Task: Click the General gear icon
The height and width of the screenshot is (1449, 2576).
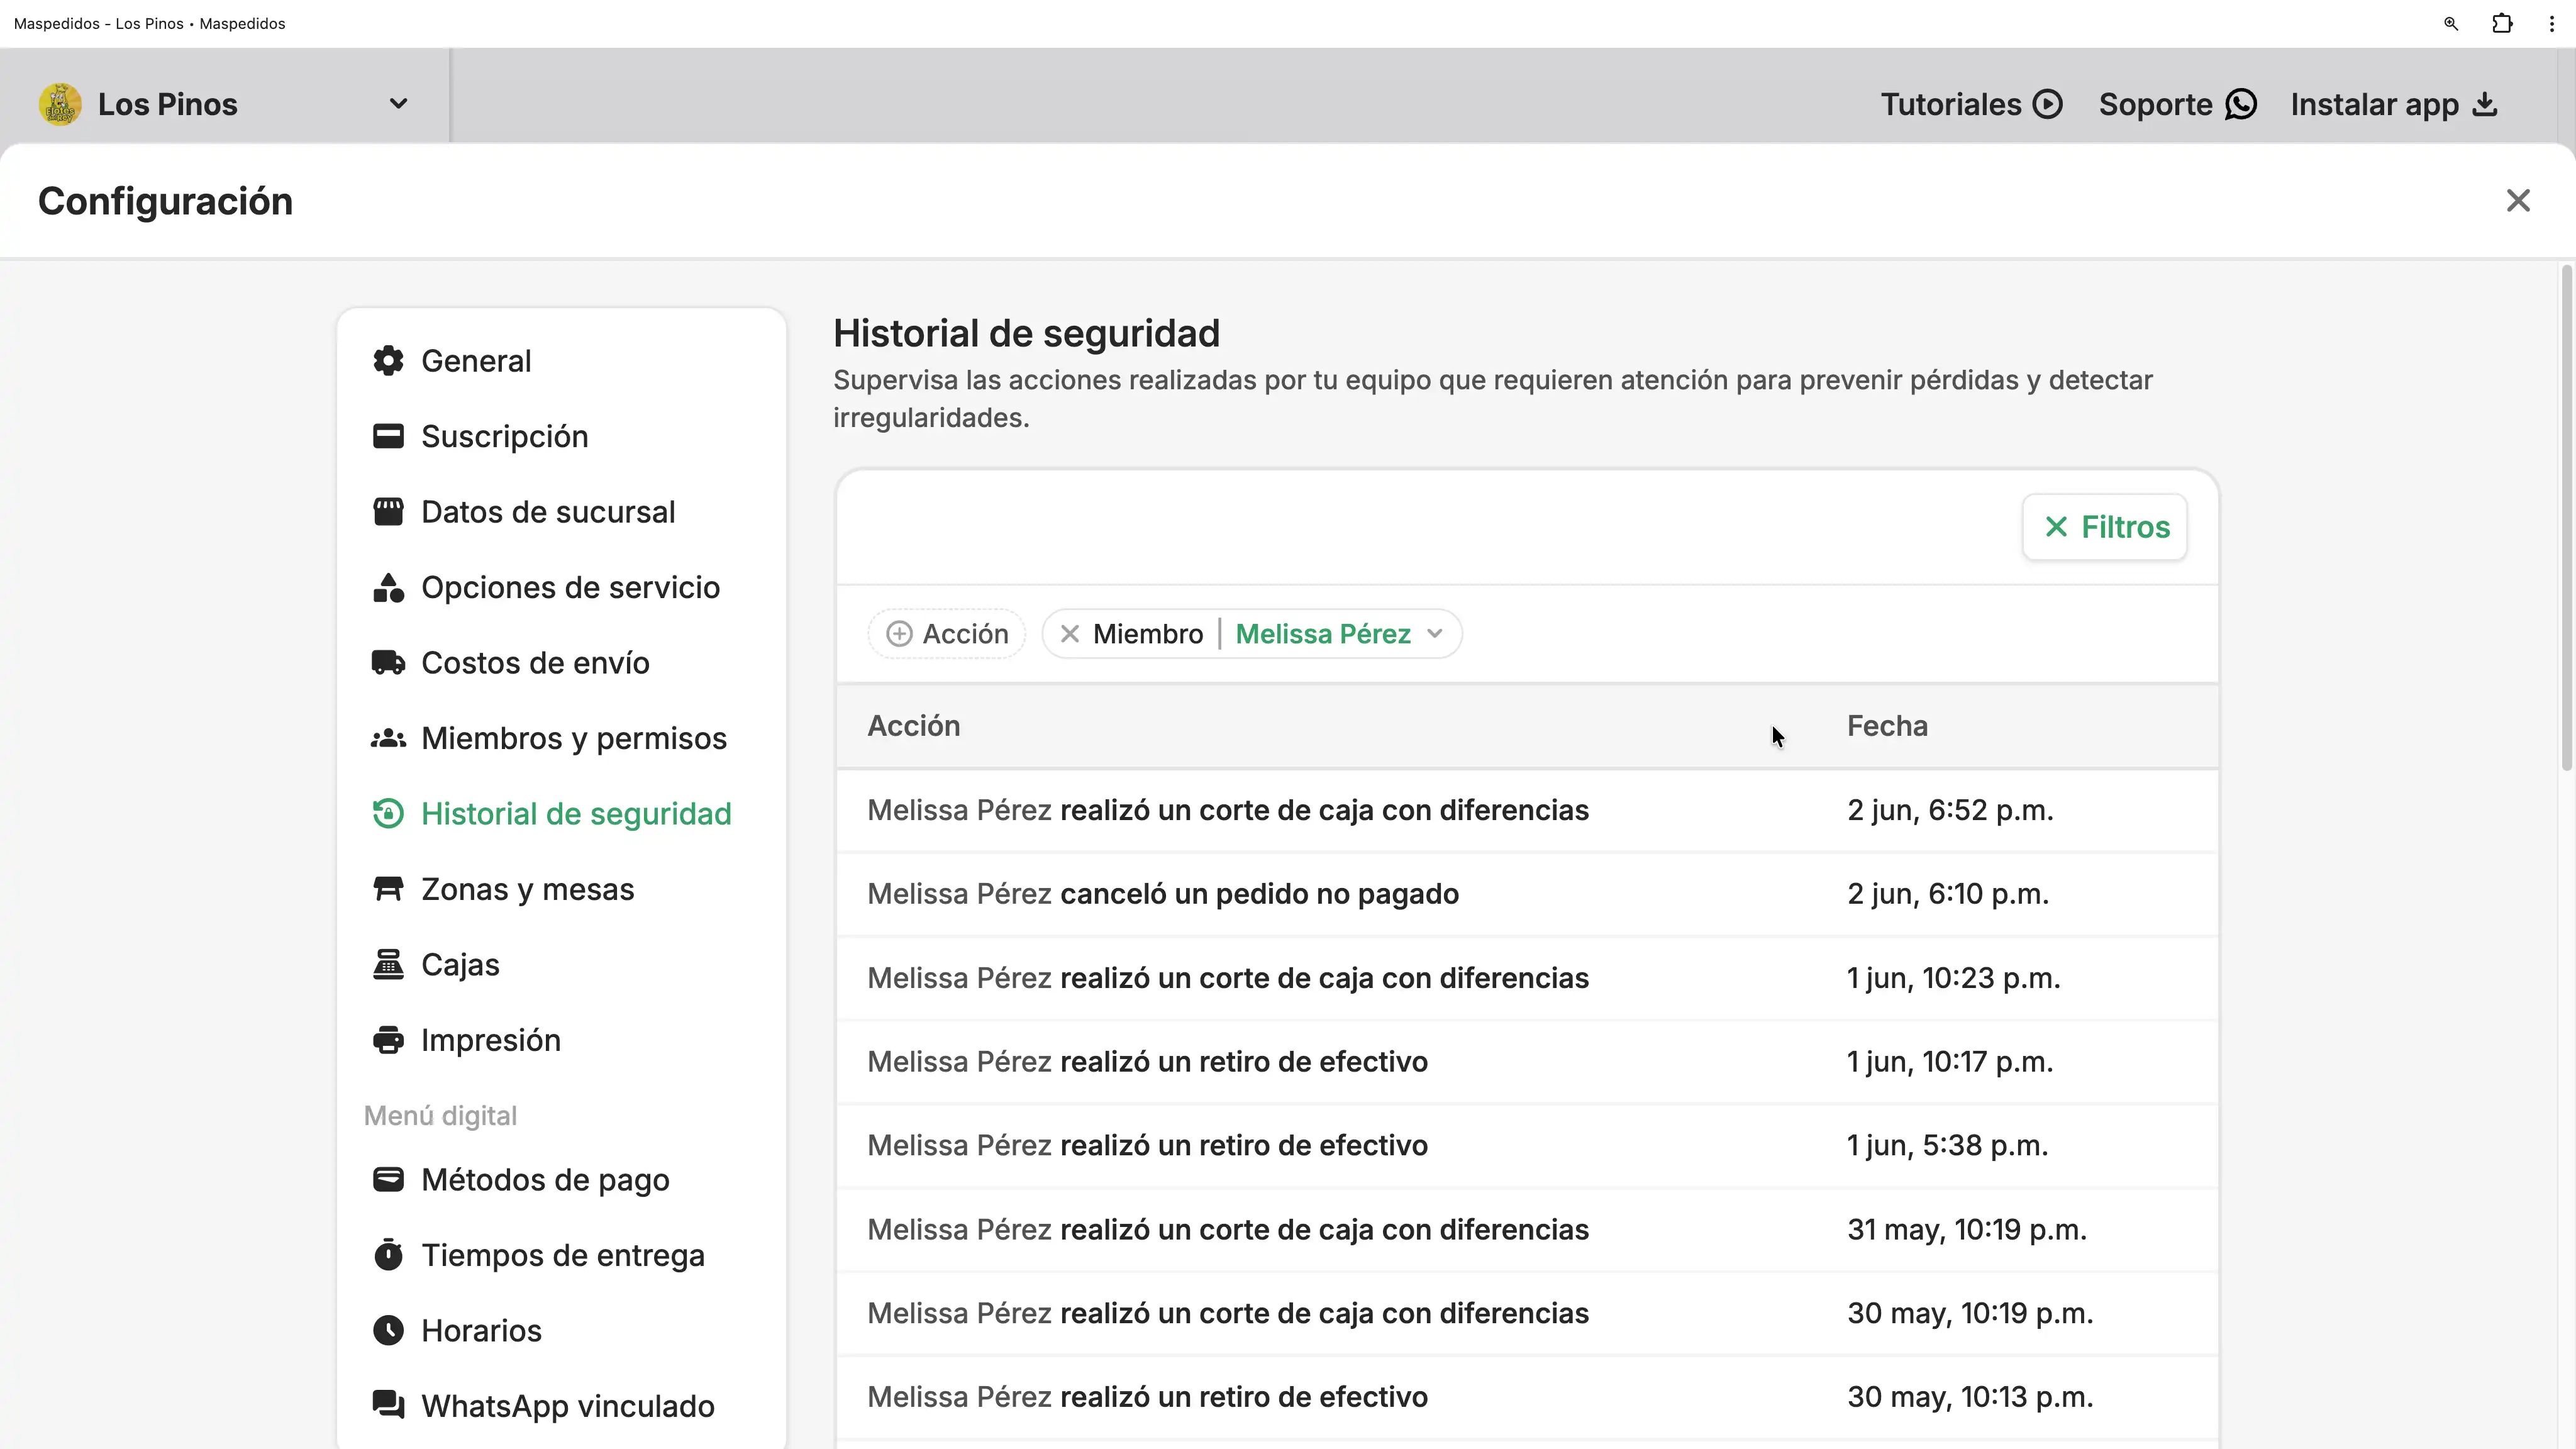Action: click(388, 361)
